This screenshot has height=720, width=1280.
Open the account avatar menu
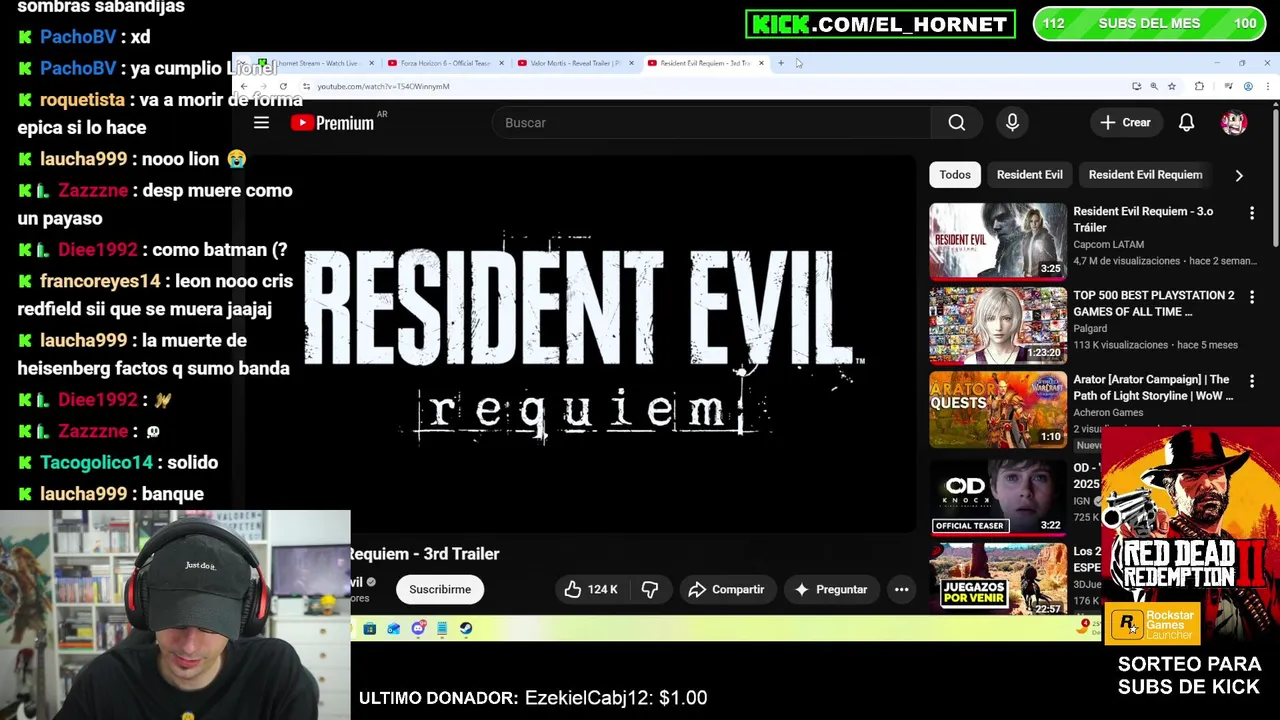click(x=1234, y=123)
